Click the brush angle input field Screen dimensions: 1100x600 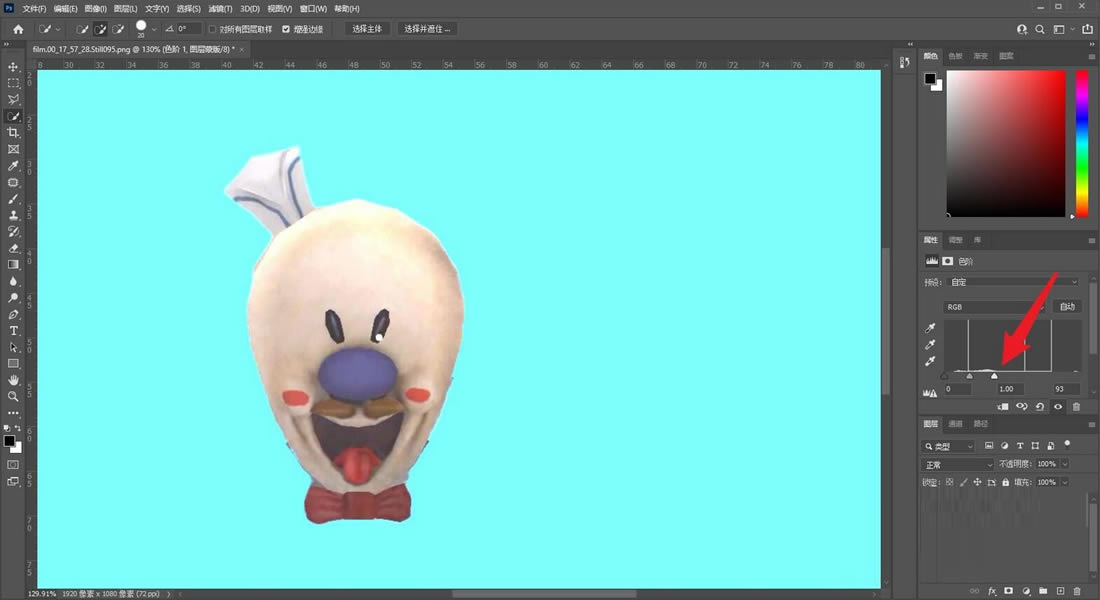click(x=188, y=29)
